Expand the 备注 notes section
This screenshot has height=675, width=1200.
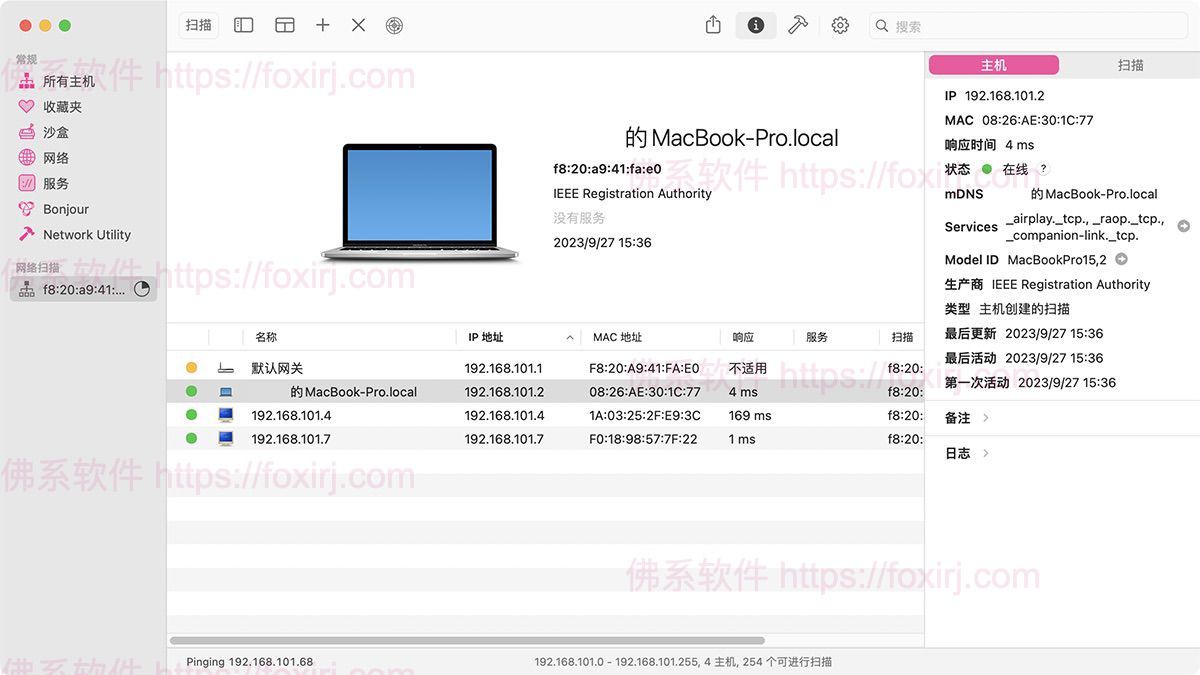pos(957,418)
